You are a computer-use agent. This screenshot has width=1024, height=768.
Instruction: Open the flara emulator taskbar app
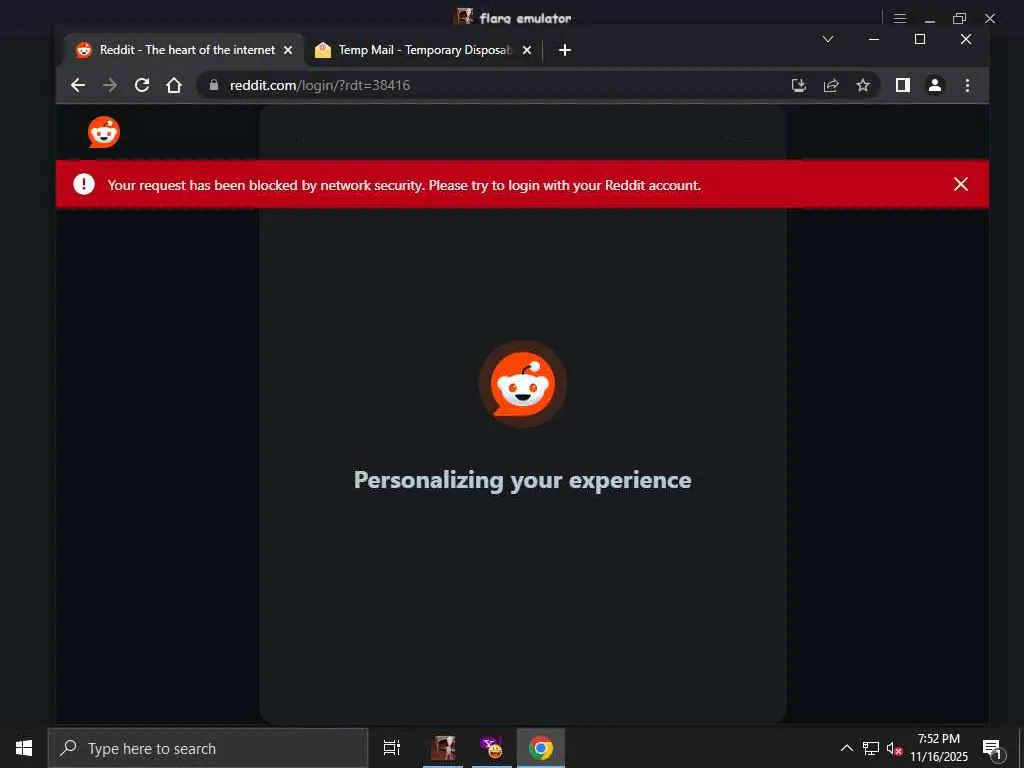tap(443, 748)
